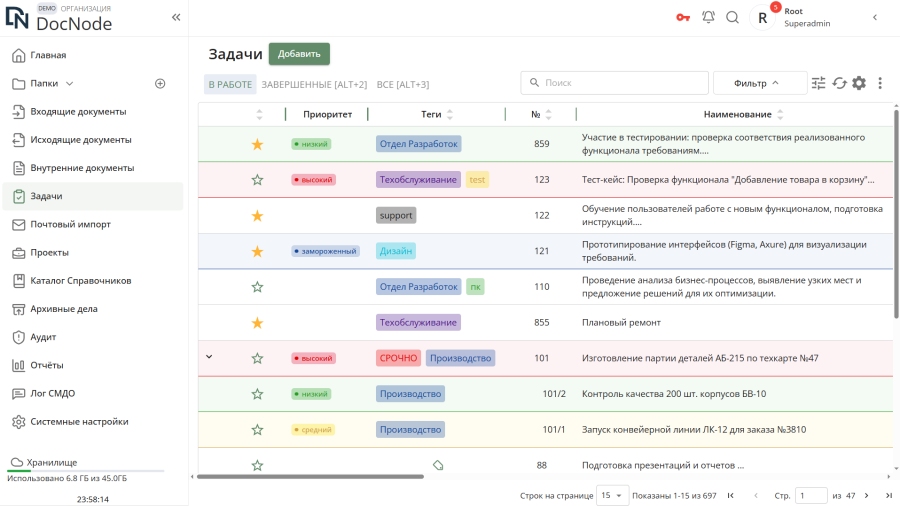
Task: Click the red key icon in header
Action: pyautogui.click(x=683, y=17)
